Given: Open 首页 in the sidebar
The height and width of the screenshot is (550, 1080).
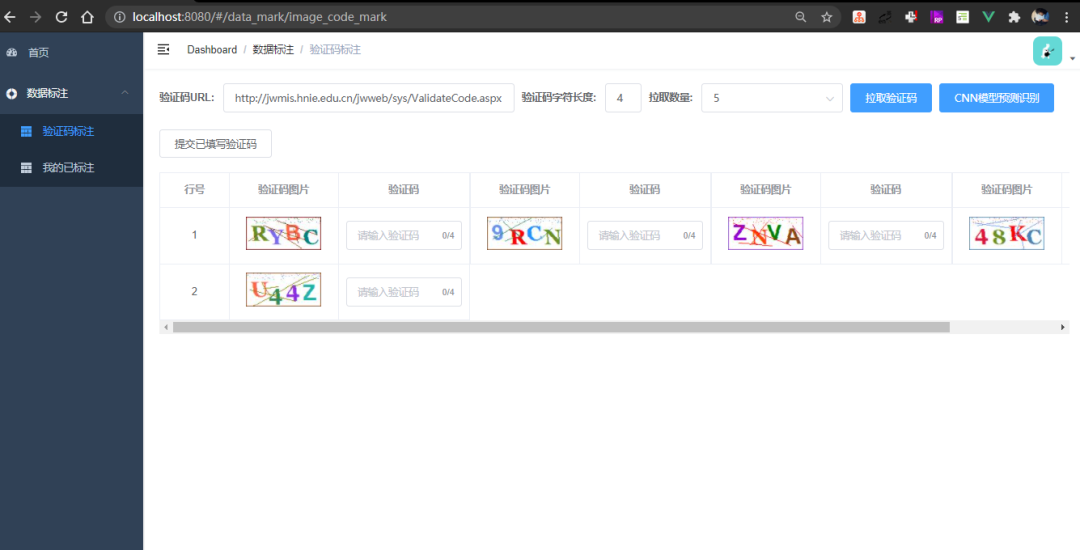Looking at the screenshot, I should pos(72,52).
